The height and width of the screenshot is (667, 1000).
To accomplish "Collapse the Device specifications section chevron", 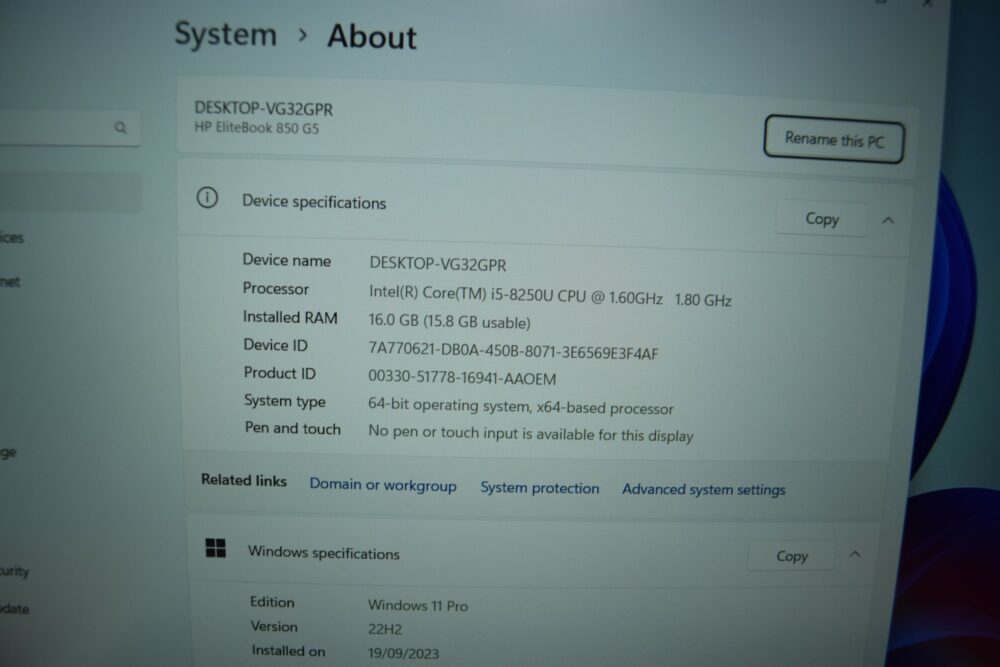I will [x=888, y=221].
